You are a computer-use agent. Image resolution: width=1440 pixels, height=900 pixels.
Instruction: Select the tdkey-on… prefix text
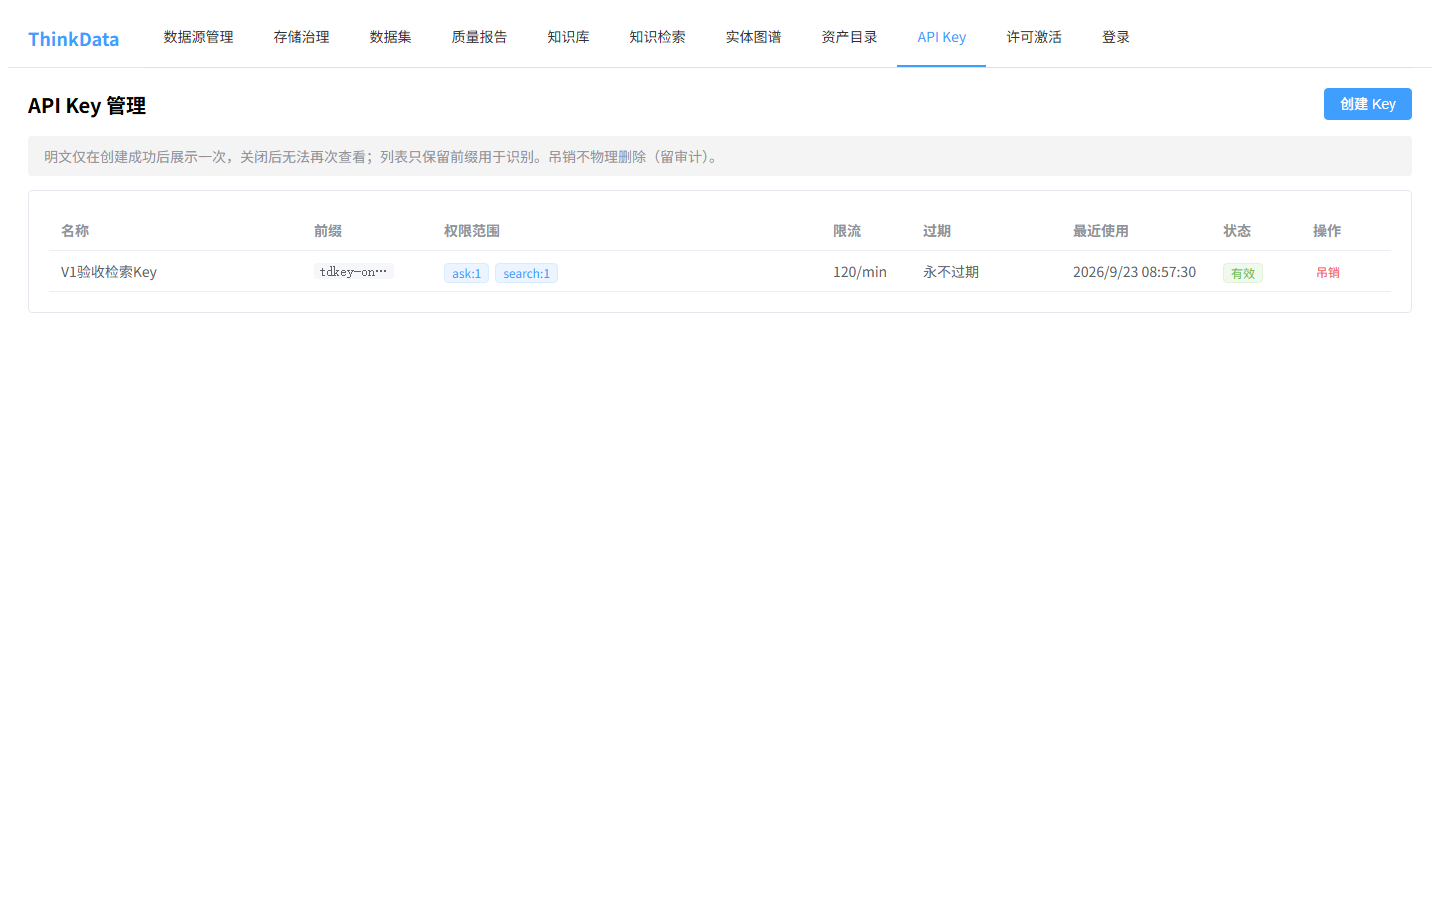click(x=353, y=271)
